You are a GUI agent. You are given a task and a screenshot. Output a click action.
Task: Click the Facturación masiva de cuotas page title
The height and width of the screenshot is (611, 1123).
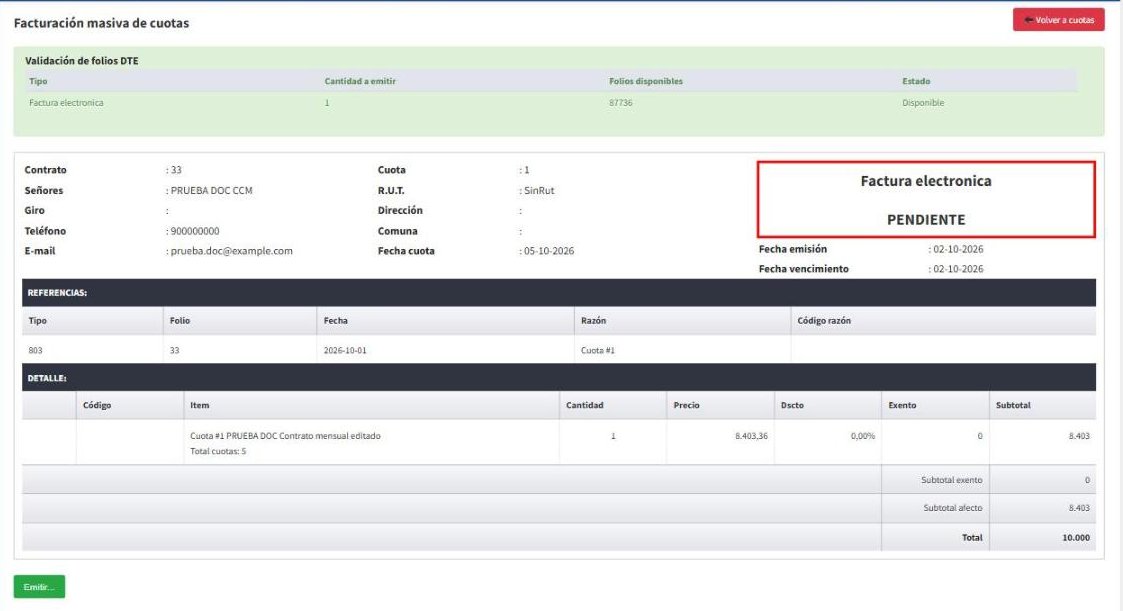tap(101, 23)
